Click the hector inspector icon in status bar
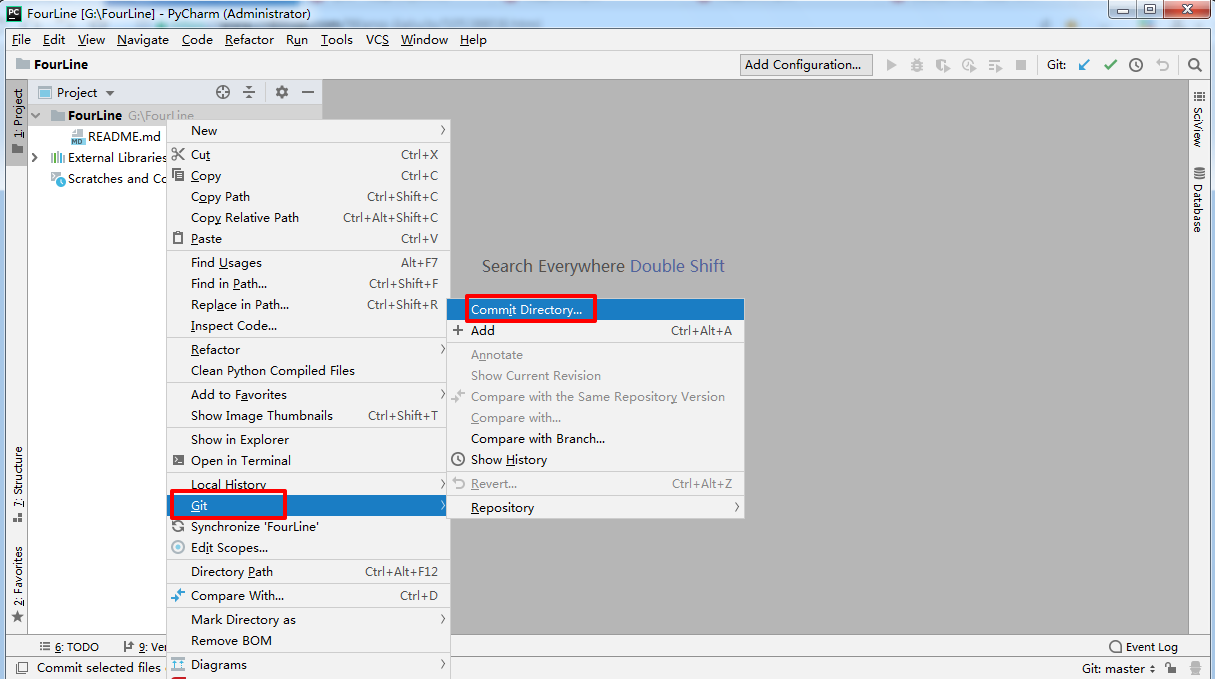Screen dimensions: 1215x679 click(x=1196, y=668)
